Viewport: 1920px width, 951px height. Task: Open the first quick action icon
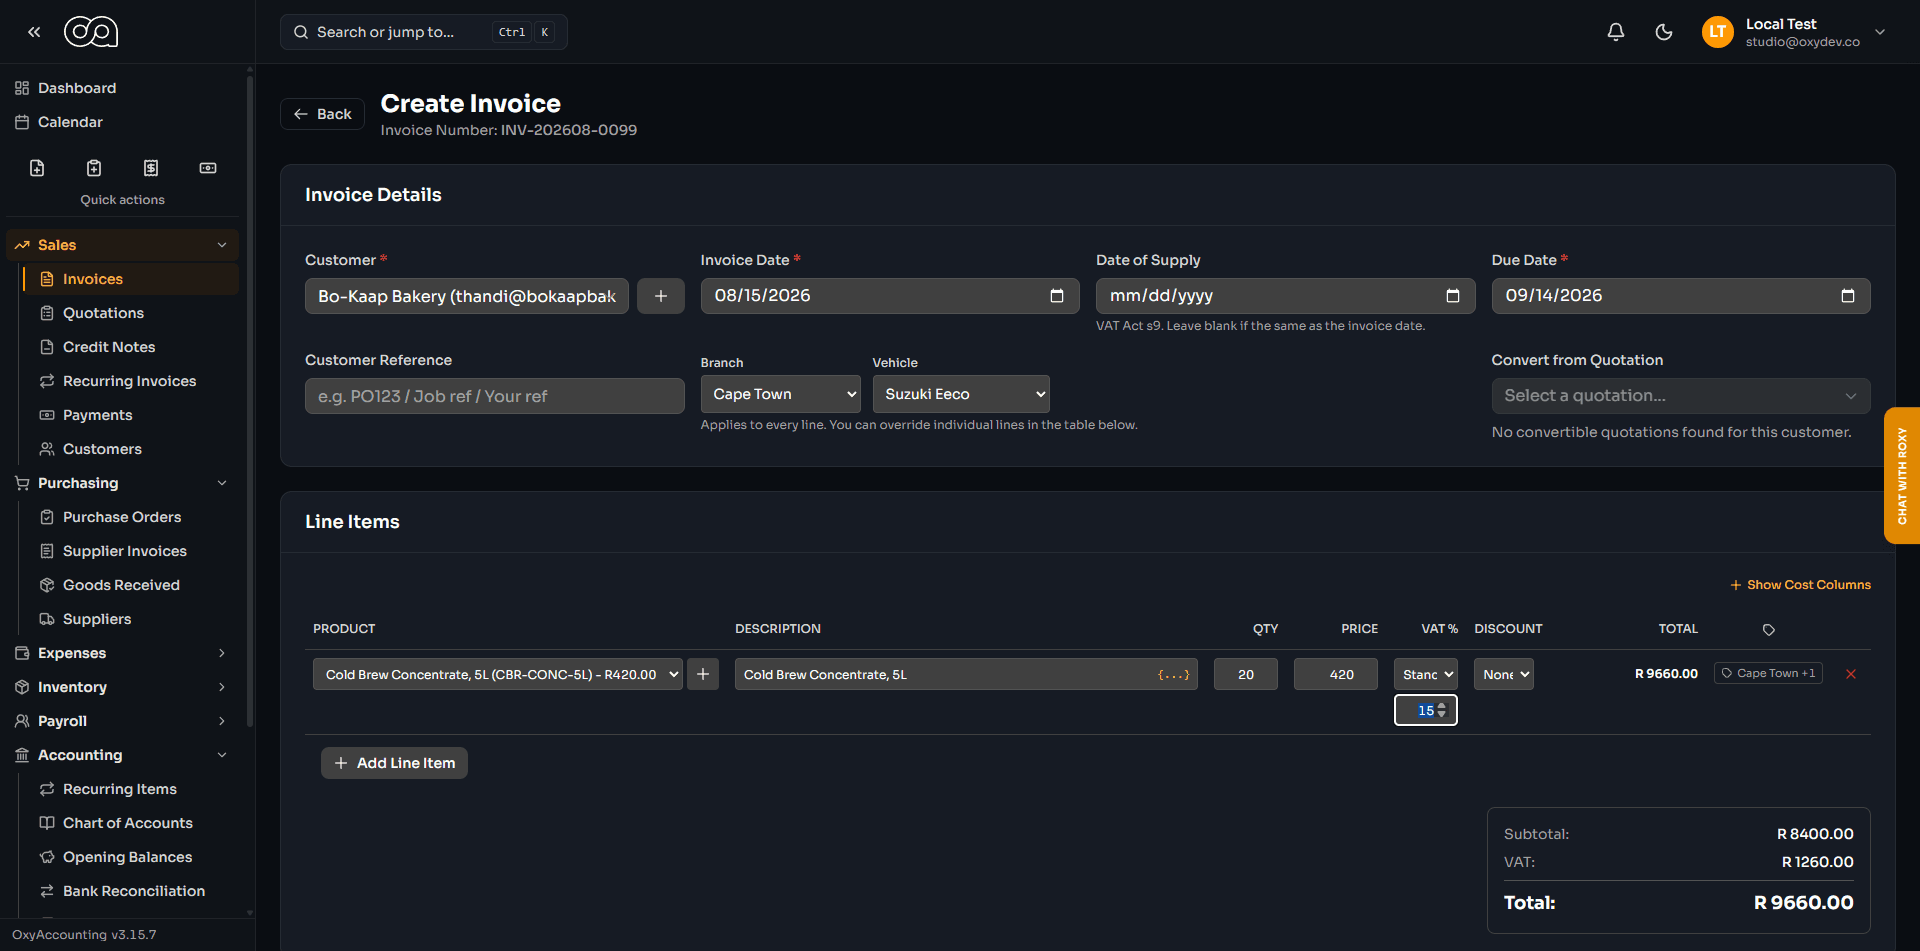[x=37, y=168]
